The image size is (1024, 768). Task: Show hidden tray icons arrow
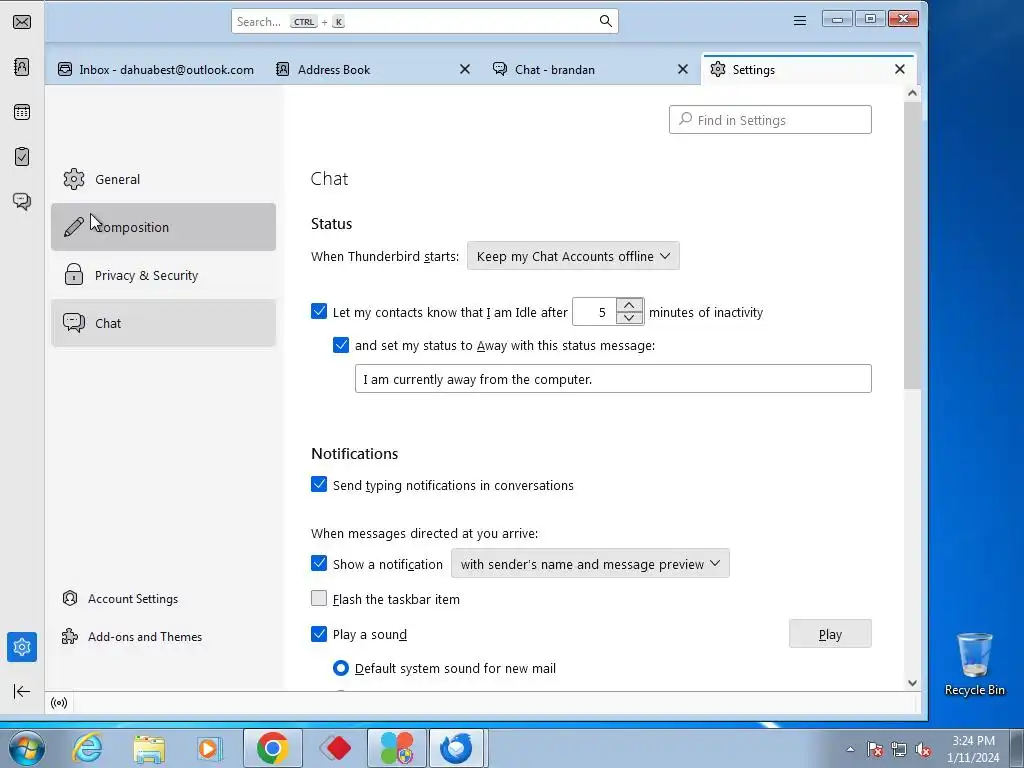(x=850, y=749)
